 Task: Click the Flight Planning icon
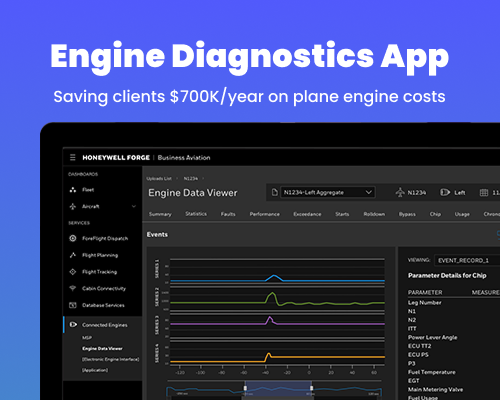(x=73, y=255)
